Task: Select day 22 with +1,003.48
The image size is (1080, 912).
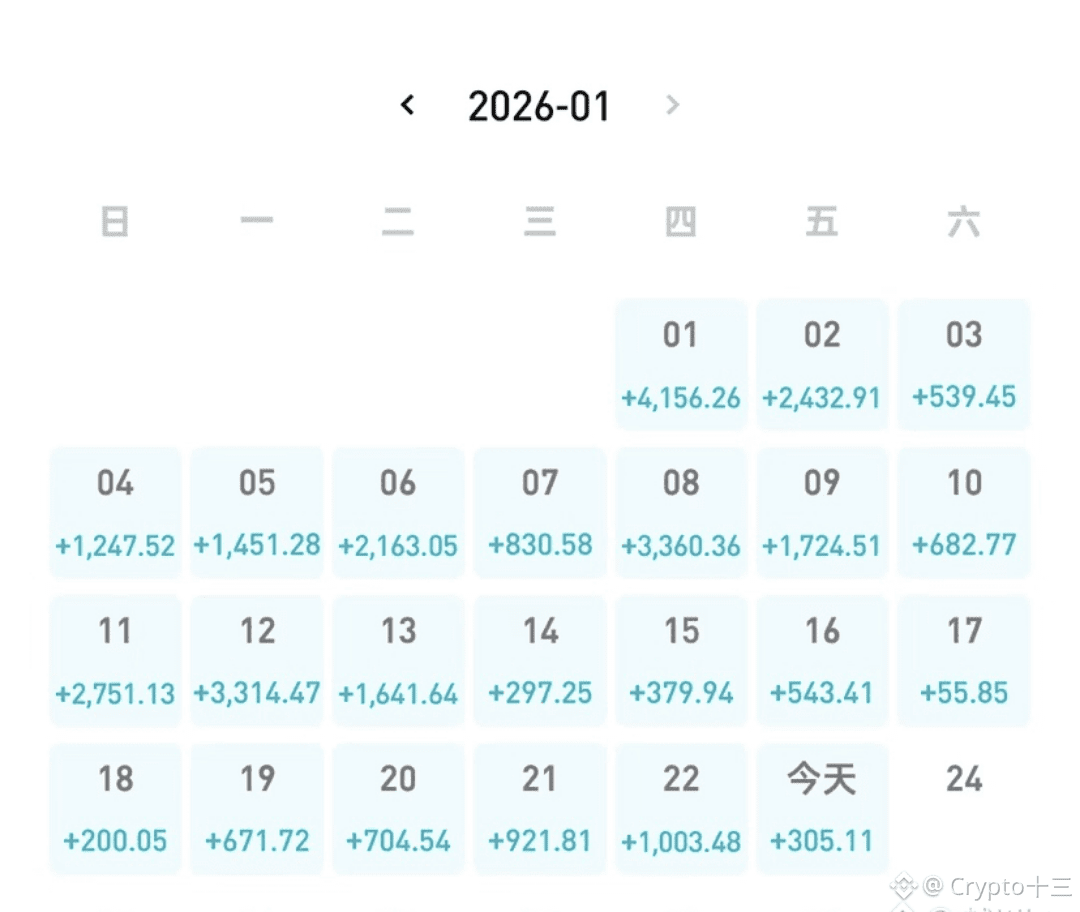Action: (x=681, y=809)
